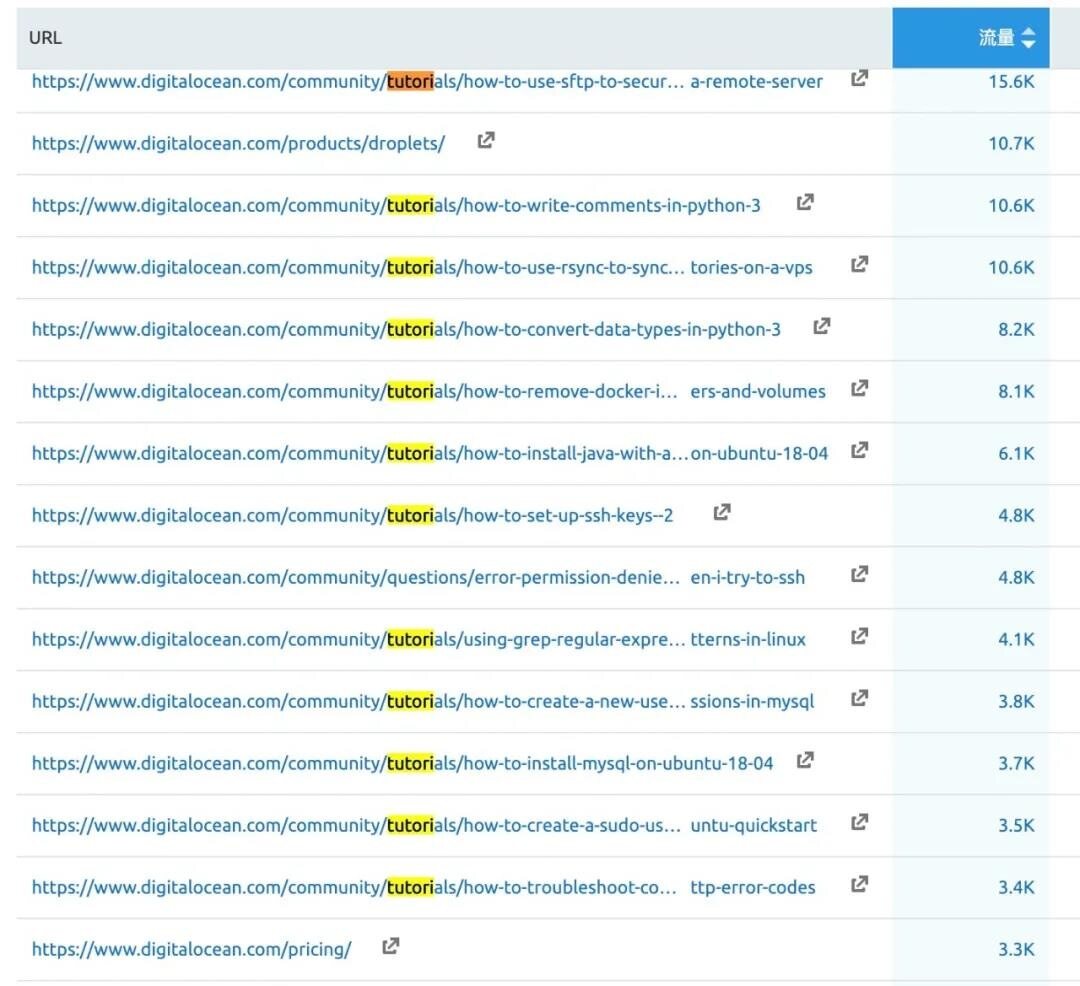
Task: Click external-link icon beside the sftp tutorial URL
Action: 859,79
